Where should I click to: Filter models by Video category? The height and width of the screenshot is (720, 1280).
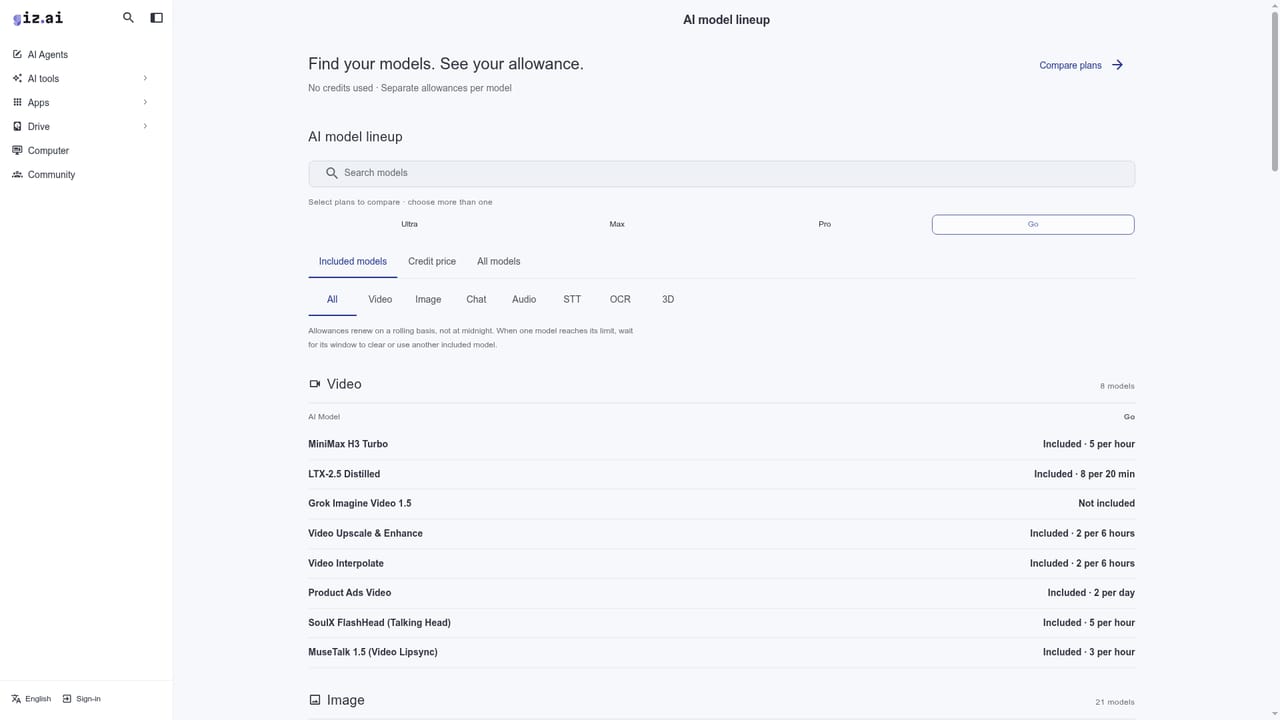click(x=380, y=299)
